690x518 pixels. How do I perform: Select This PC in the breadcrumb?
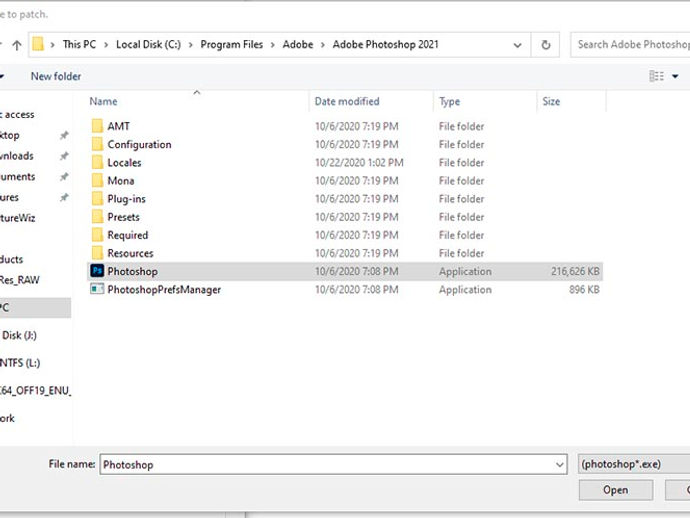click(79, 44)
